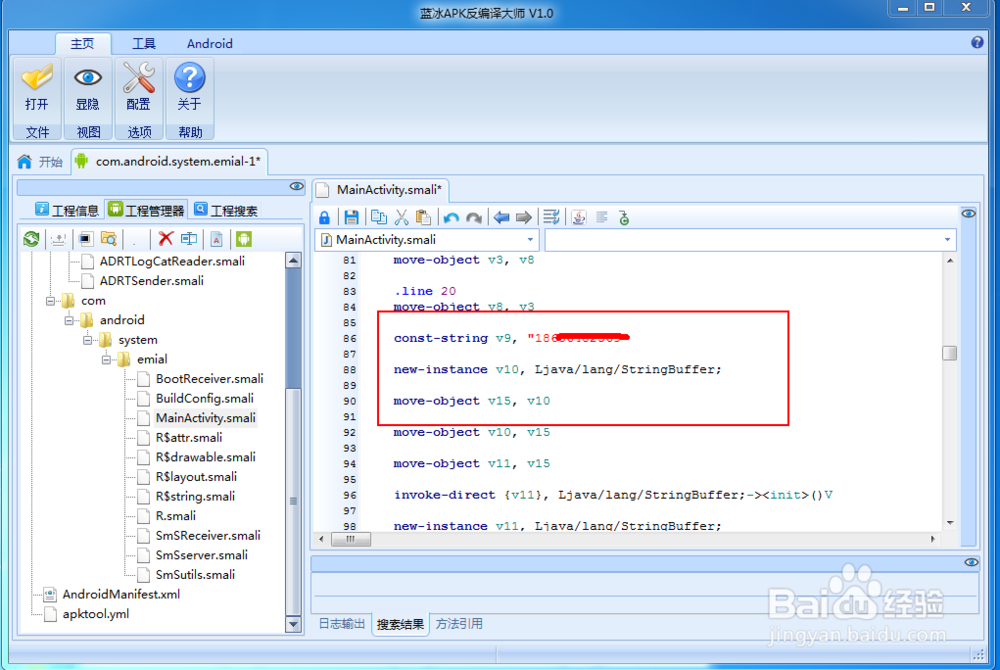Open the 搜索结果 search results tab

tap(400, 624)
